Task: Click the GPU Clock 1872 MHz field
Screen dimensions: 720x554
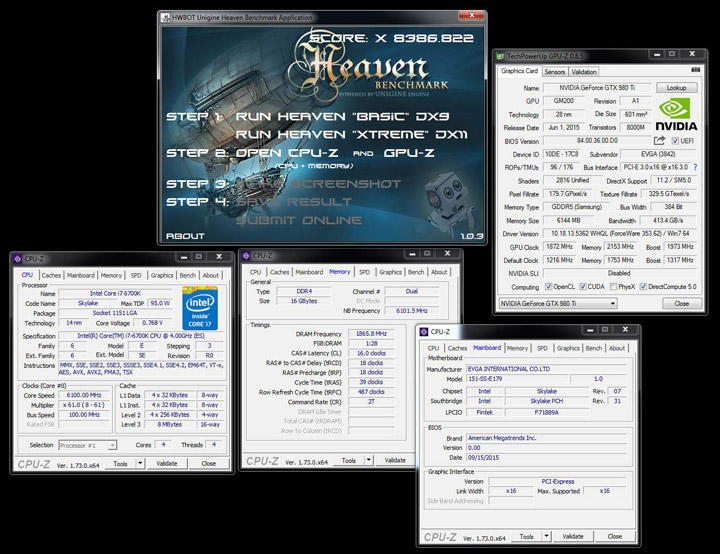Action: (559, 247)
